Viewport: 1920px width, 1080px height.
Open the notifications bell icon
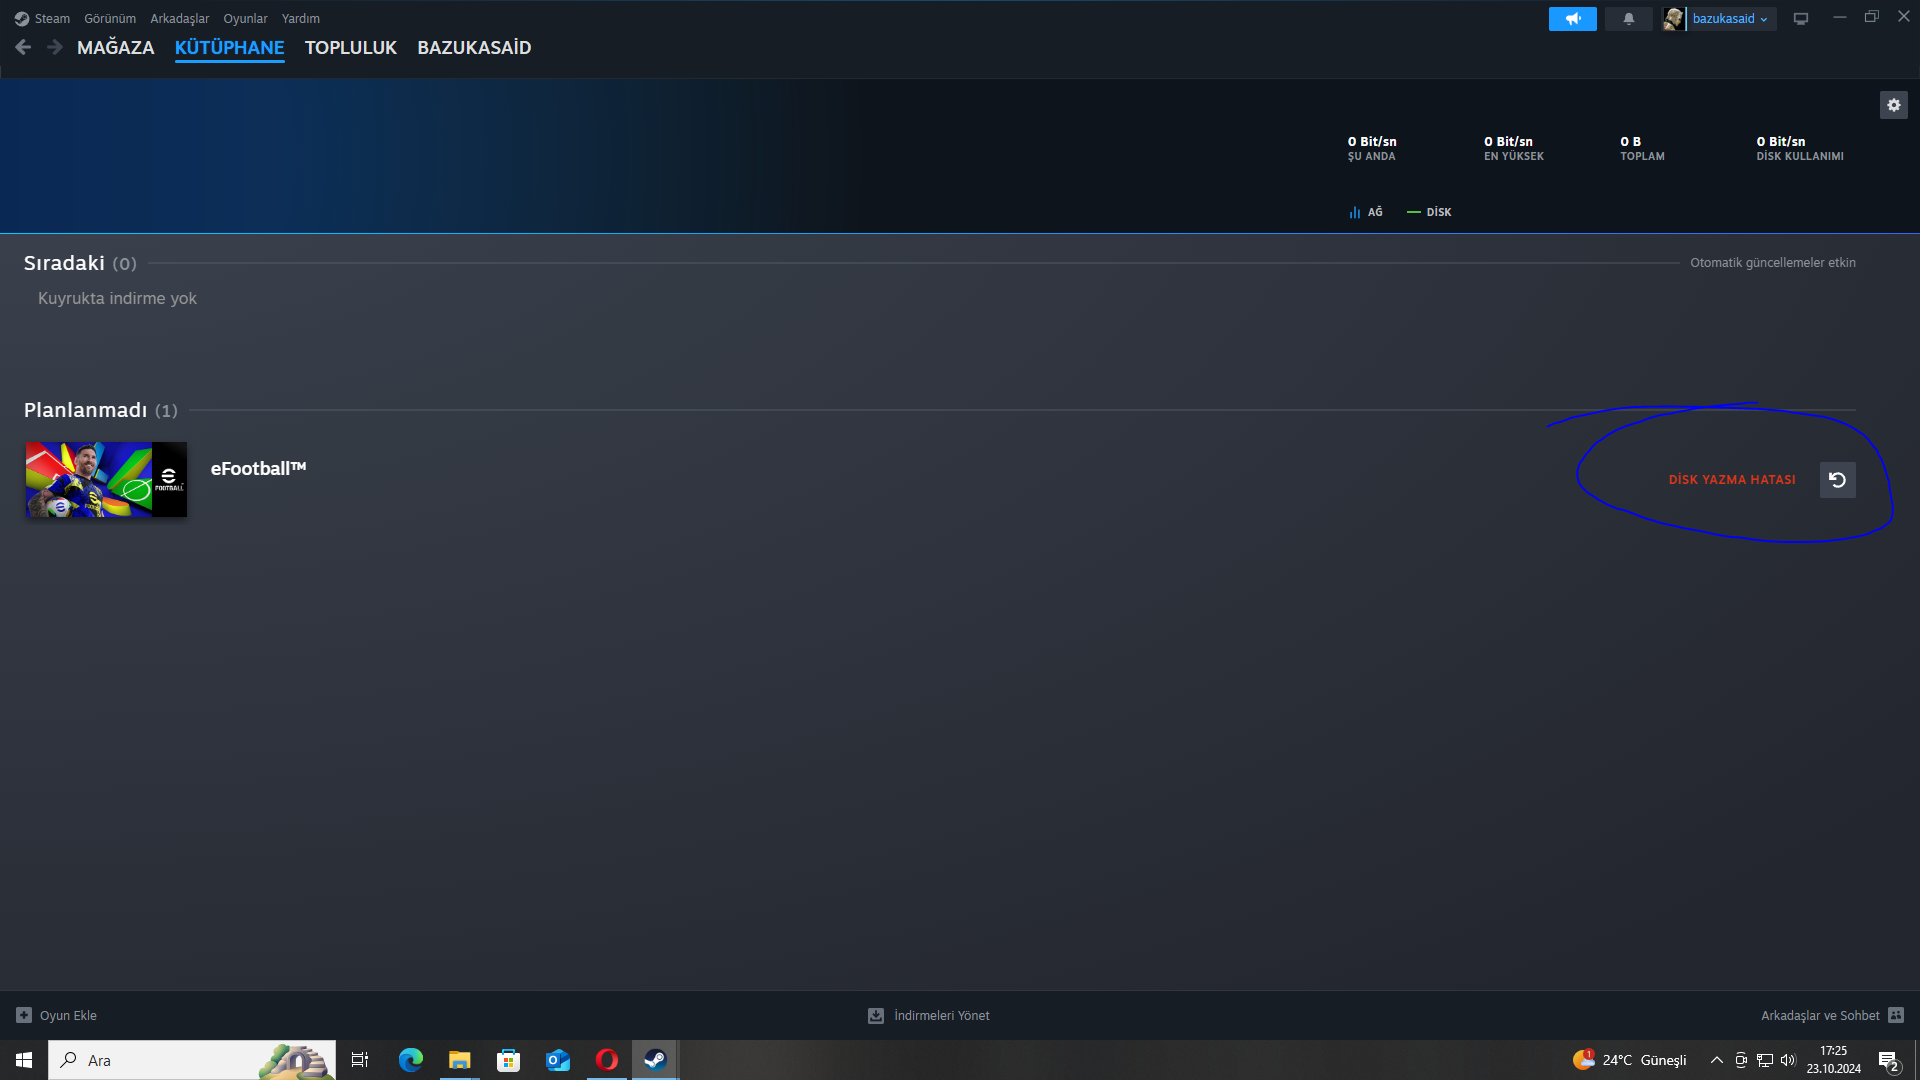click(x=1628, y=19)
